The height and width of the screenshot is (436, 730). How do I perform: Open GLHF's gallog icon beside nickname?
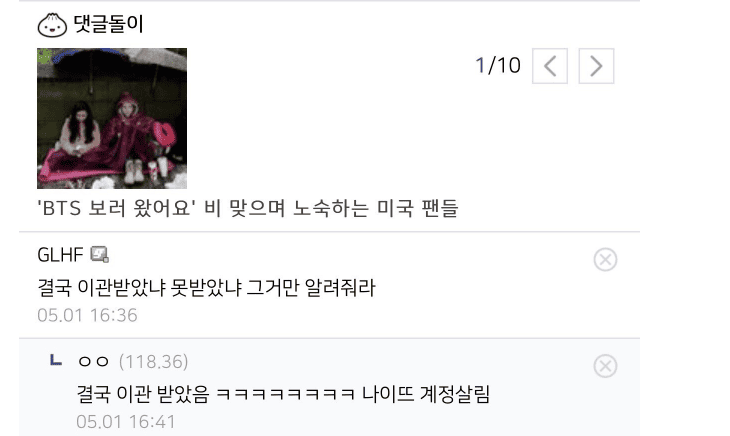(99, 255)
